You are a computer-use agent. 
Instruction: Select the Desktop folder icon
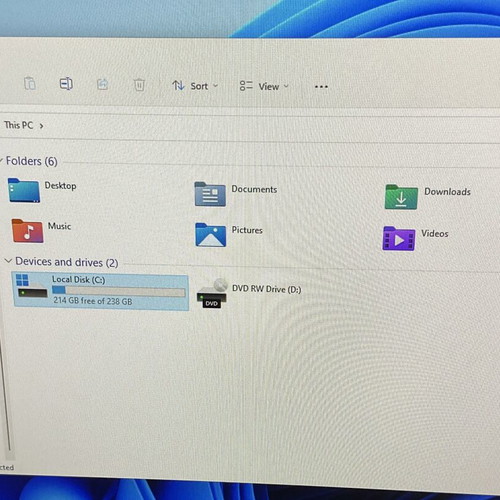[x=24, y=190]
